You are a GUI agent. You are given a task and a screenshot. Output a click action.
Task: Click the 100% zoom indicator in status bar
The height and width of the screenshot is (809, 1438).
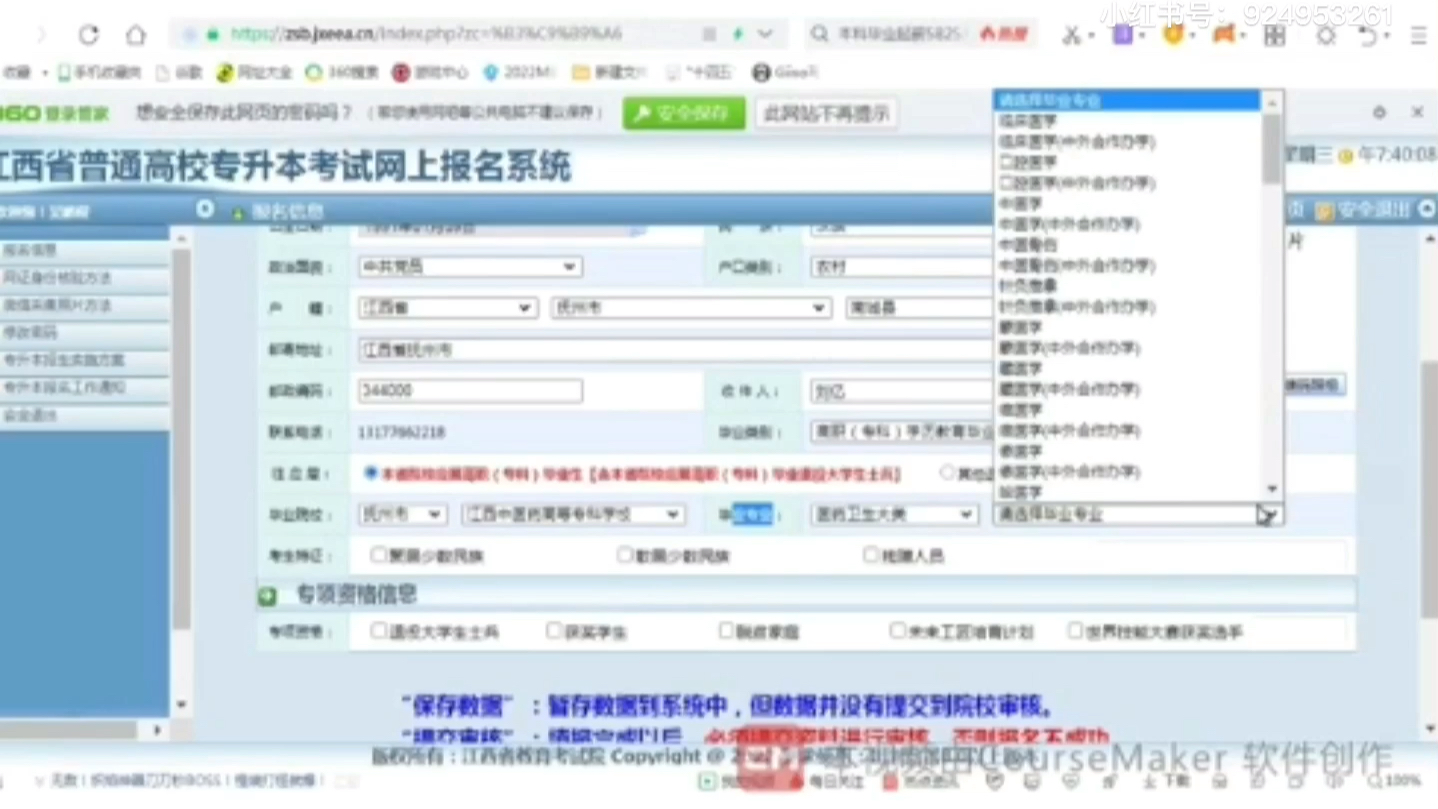pos(1396,781)
